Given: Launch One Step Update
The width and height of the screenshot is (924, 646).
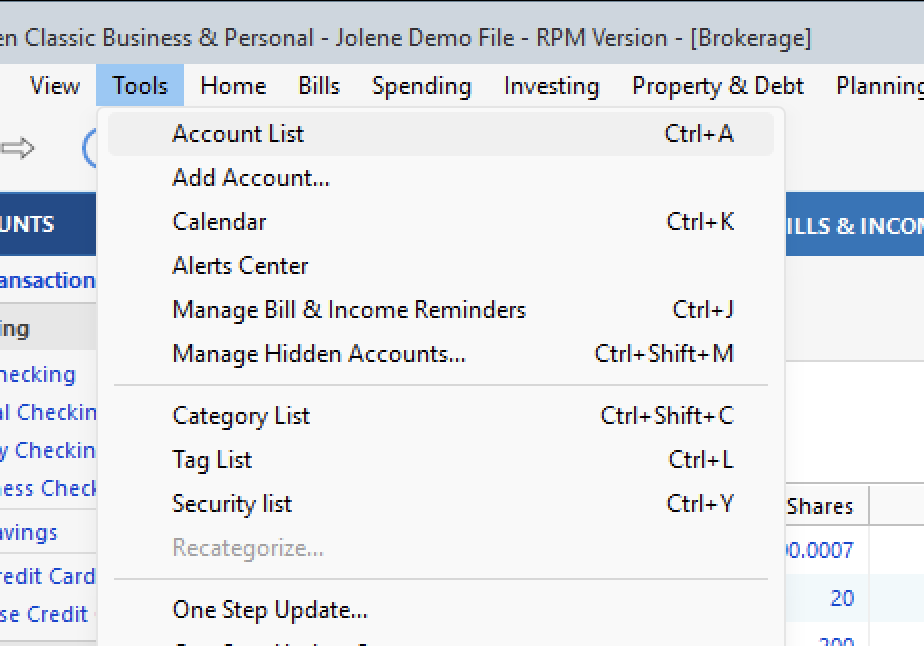Looking at the screenshot, I should pos(268,610).
